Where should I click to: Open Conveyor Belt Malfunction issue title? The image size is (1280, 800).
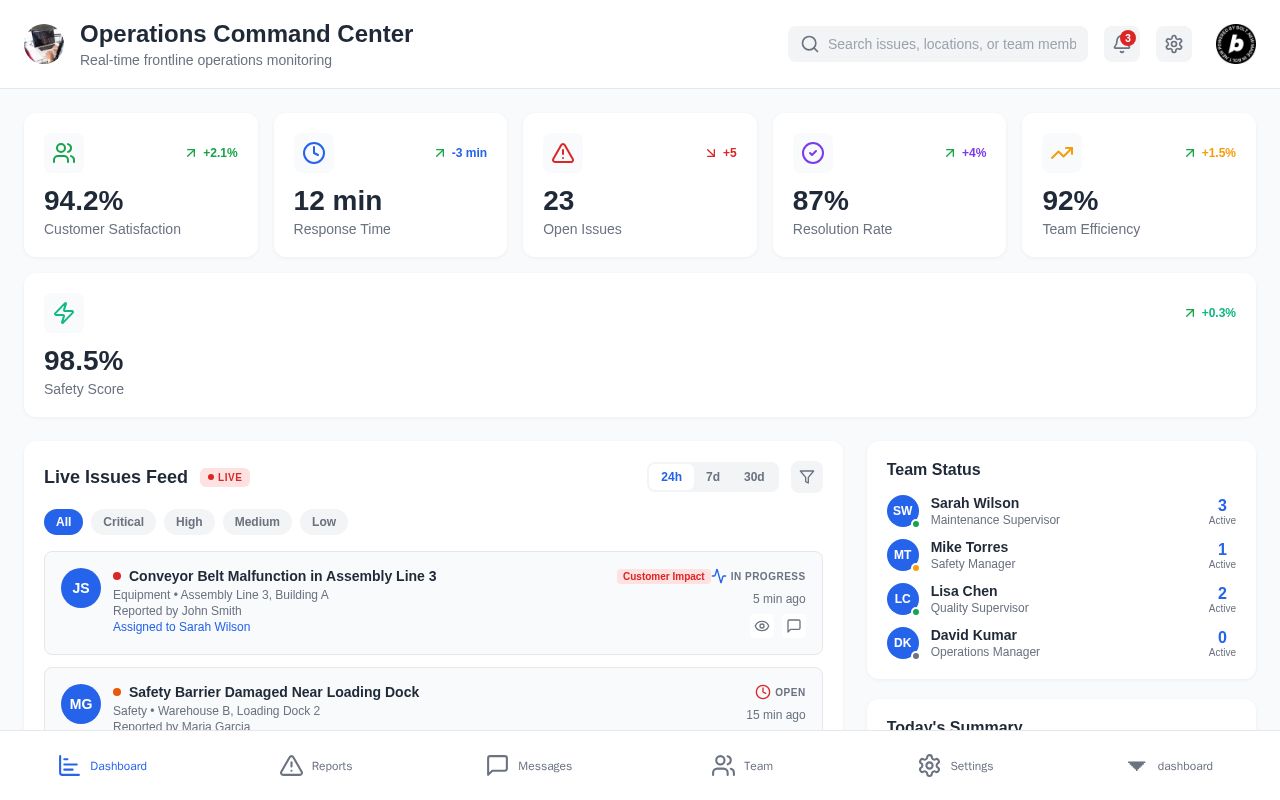(x=283, y=576)
